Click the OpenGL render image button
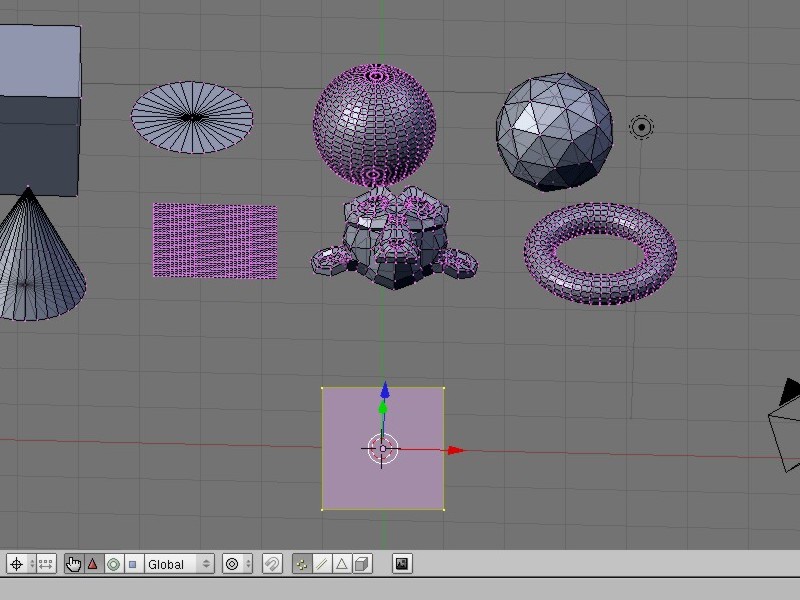800x600 pixels. point(402,564)
